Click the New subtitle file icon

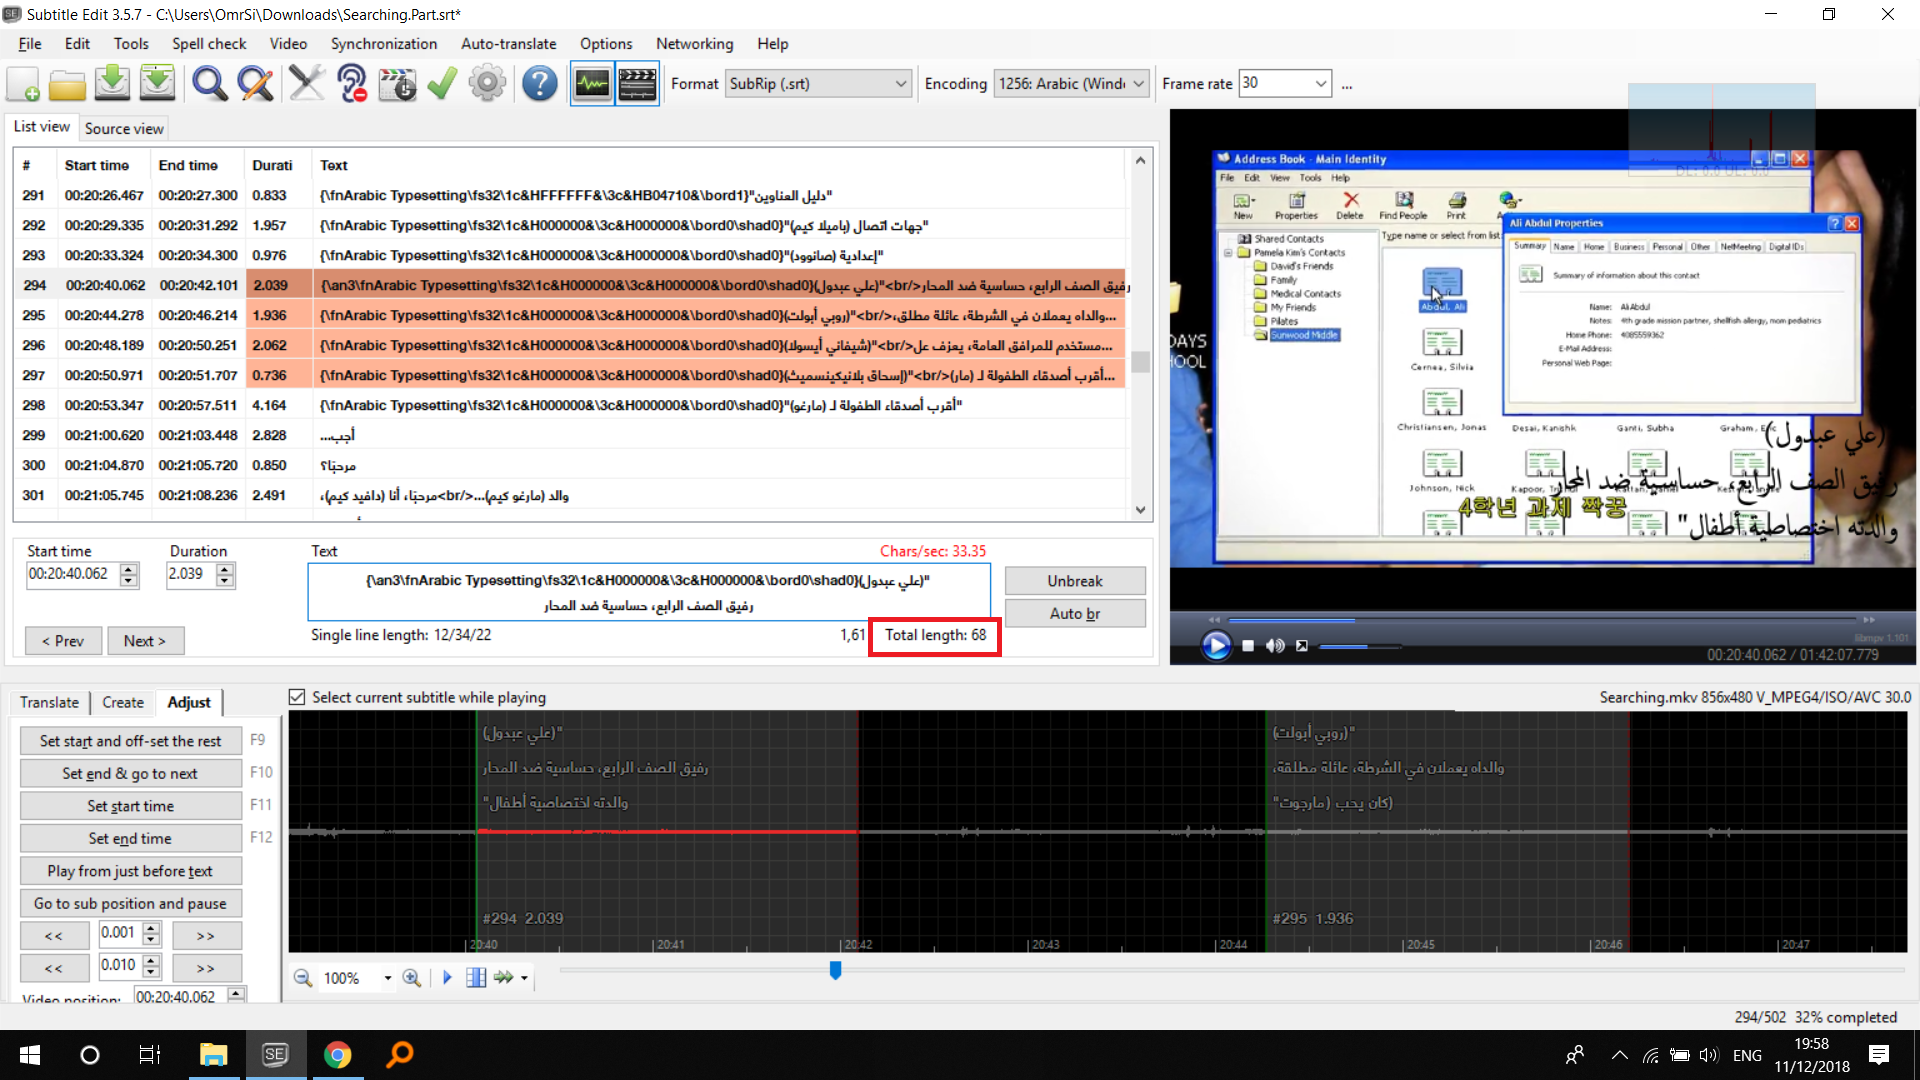[x=23, y=84]
